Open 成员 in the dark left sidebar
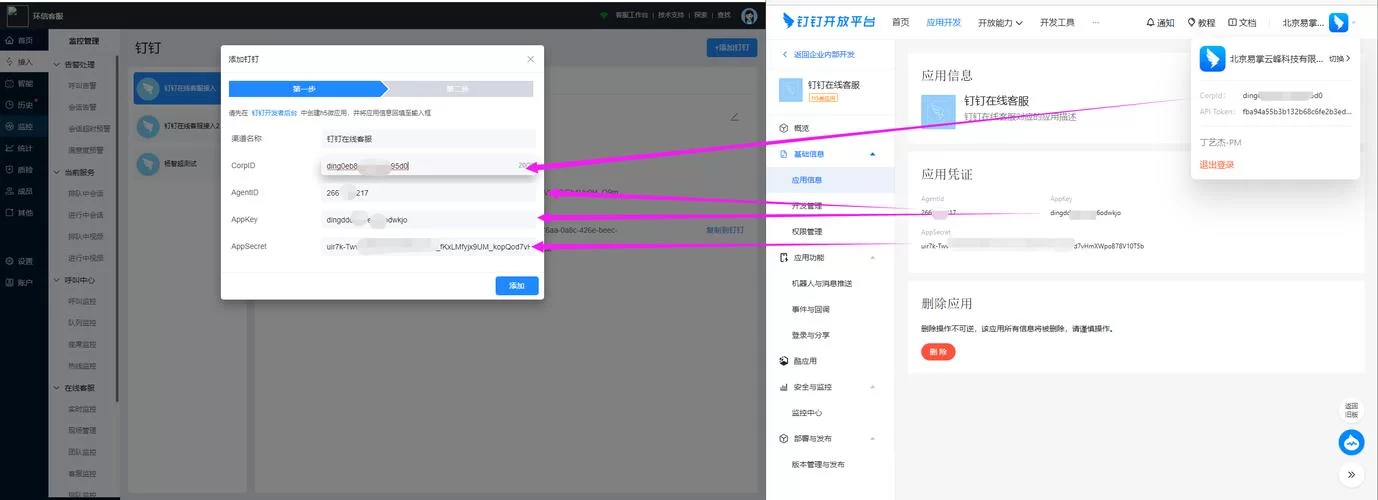 pyautogui.click(x=20, y=191)
